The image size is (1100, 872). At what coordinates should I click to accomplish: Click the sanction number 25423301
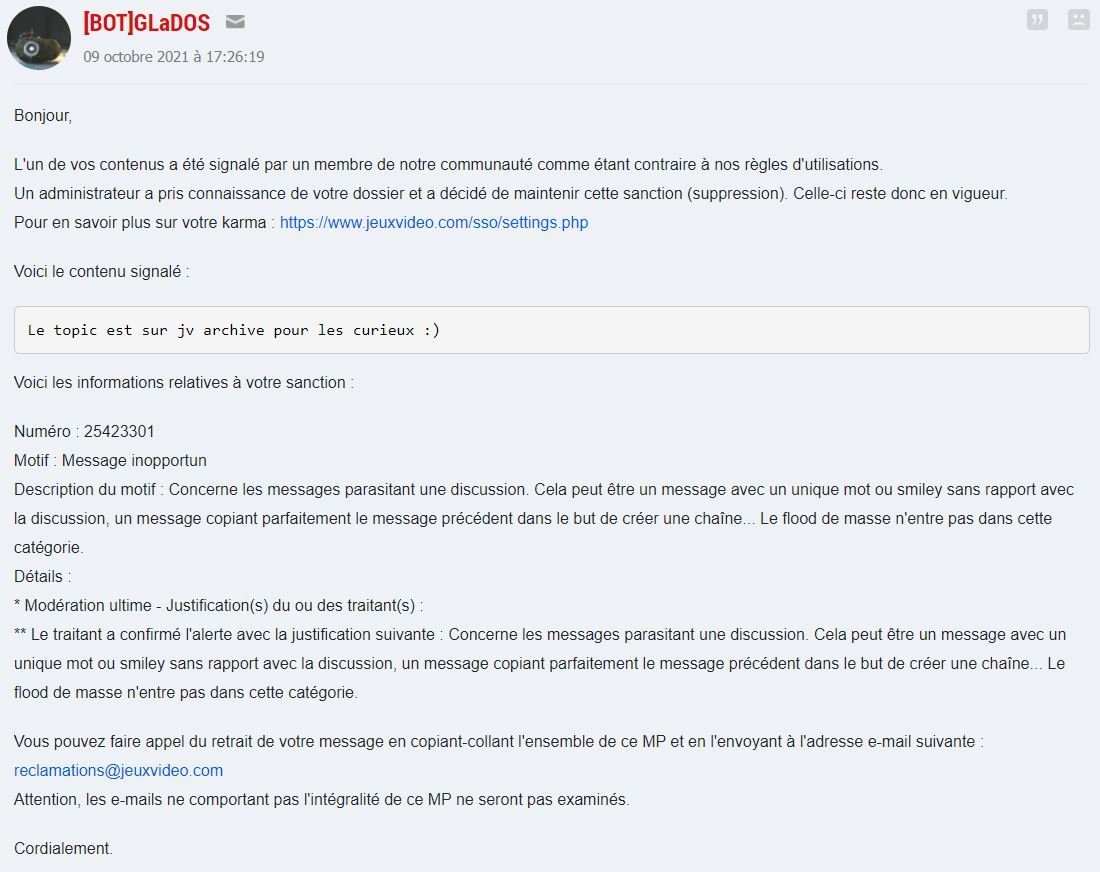tap(119, 431)
